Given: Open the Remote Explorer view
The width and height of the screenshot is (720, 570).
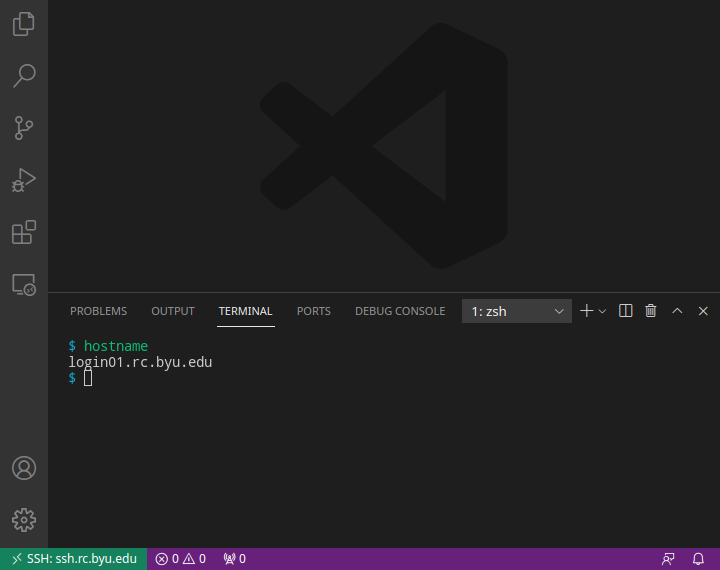Looking at the screenshot, I should pos(24,284).
